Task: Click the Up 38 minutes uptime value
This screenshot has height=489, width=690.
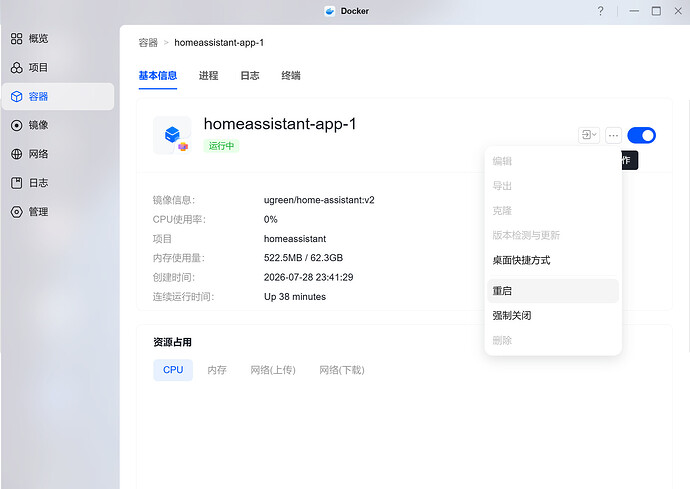Action: coord(295,297)
